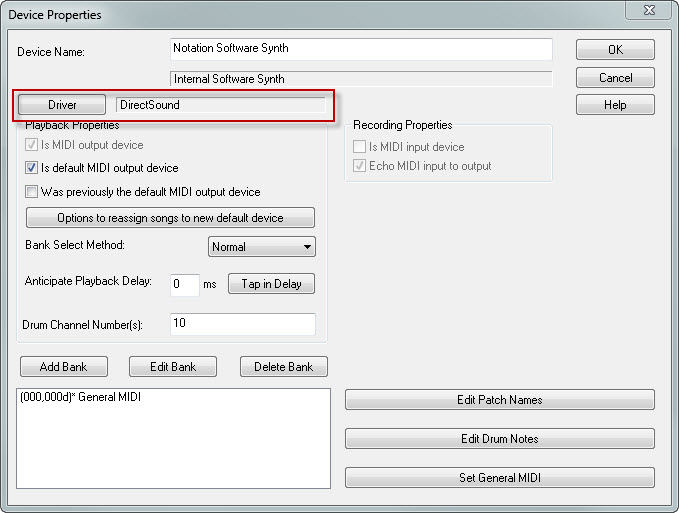The width and height of the screenshot is (679, 513).
Task: Open the Bank Select Method dropdown
Action: 262,246
